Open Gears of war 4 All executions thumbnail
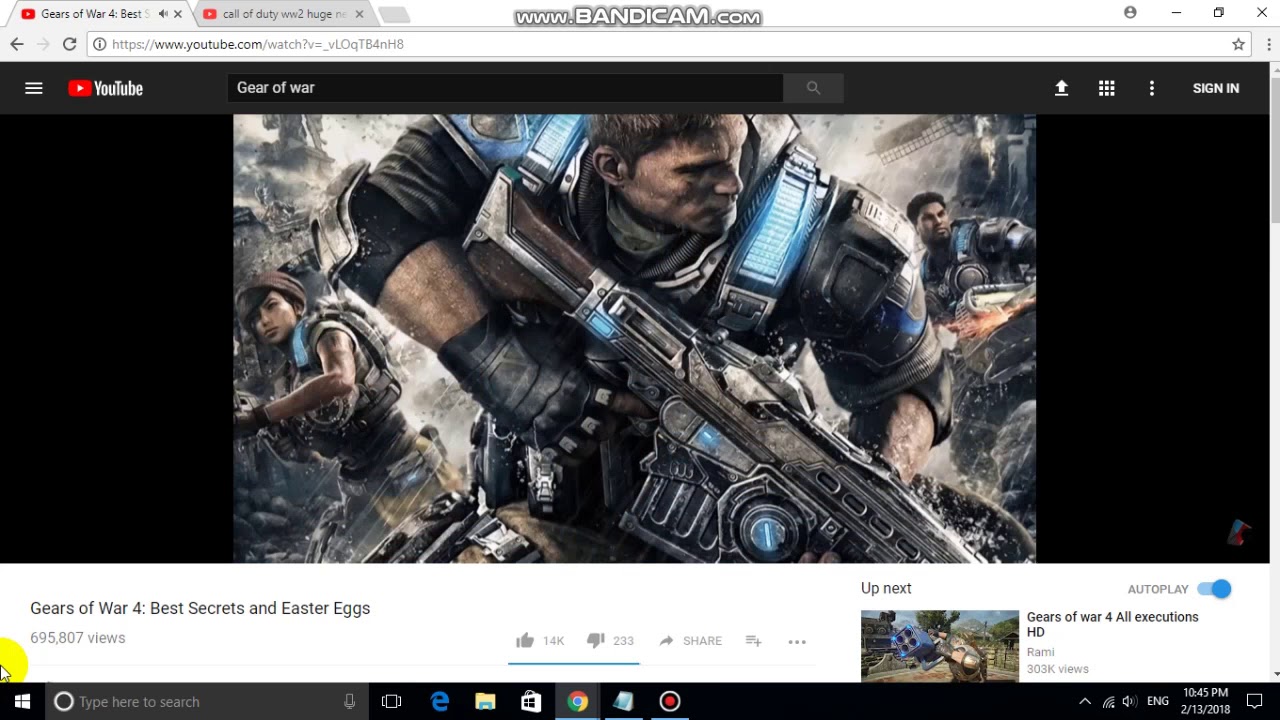Image resolution: width=1280 pixels, height=720 pixels. tap(940, 646)
